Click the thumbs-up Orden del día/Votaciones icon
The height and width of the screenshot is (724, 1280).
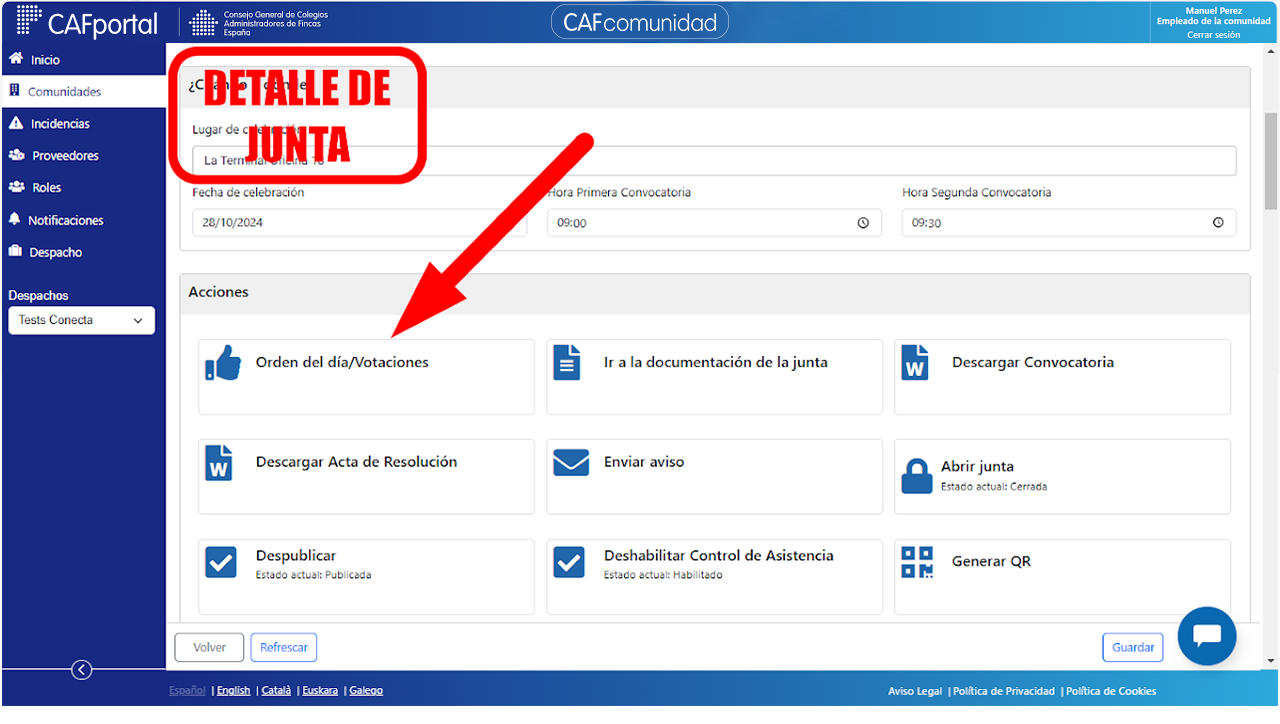click(x=223, y=363)
